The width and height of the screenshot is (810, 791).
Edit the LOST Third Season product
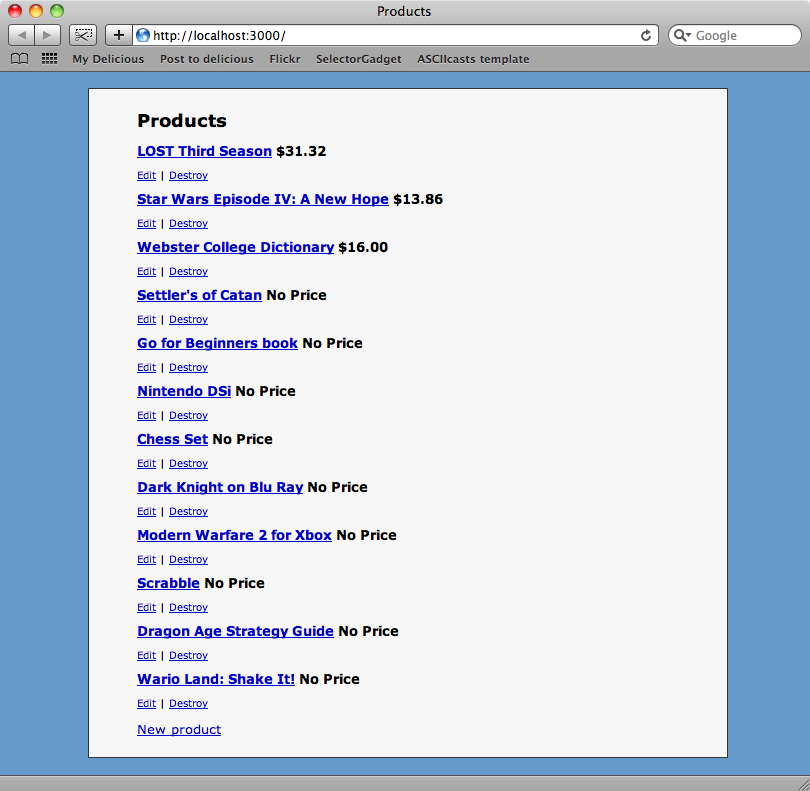pyautogui.click(x=147, y=176)
